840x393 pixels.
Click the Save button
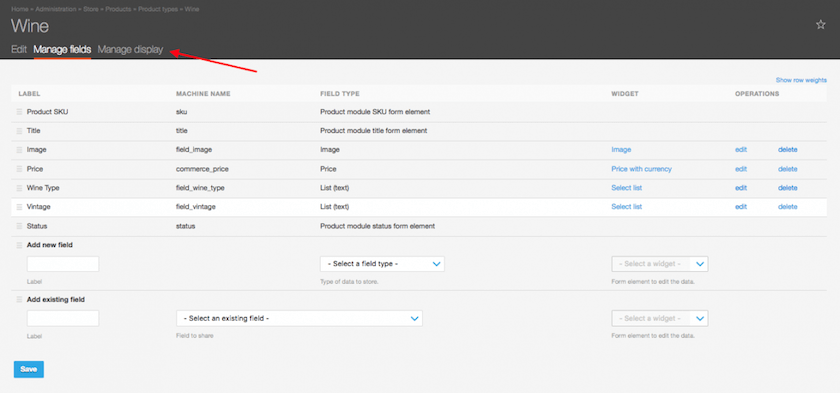[x=28, y=369]
